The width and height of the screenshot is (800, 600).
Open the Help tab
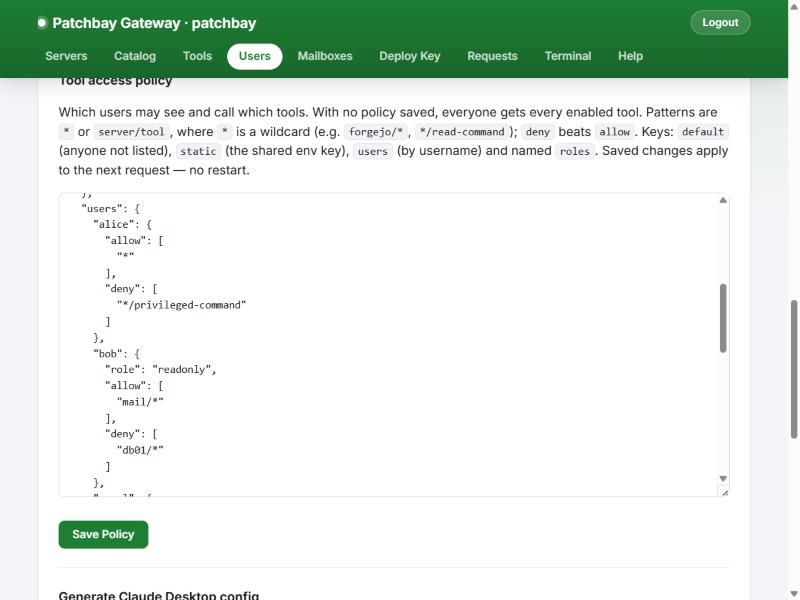(630, 56)
